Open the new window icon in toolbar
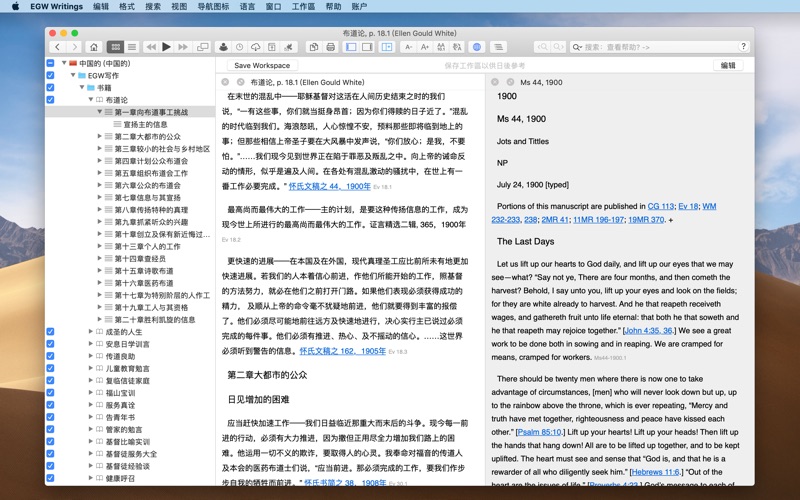This screenshot has width=800, height=500. (203, 47)
